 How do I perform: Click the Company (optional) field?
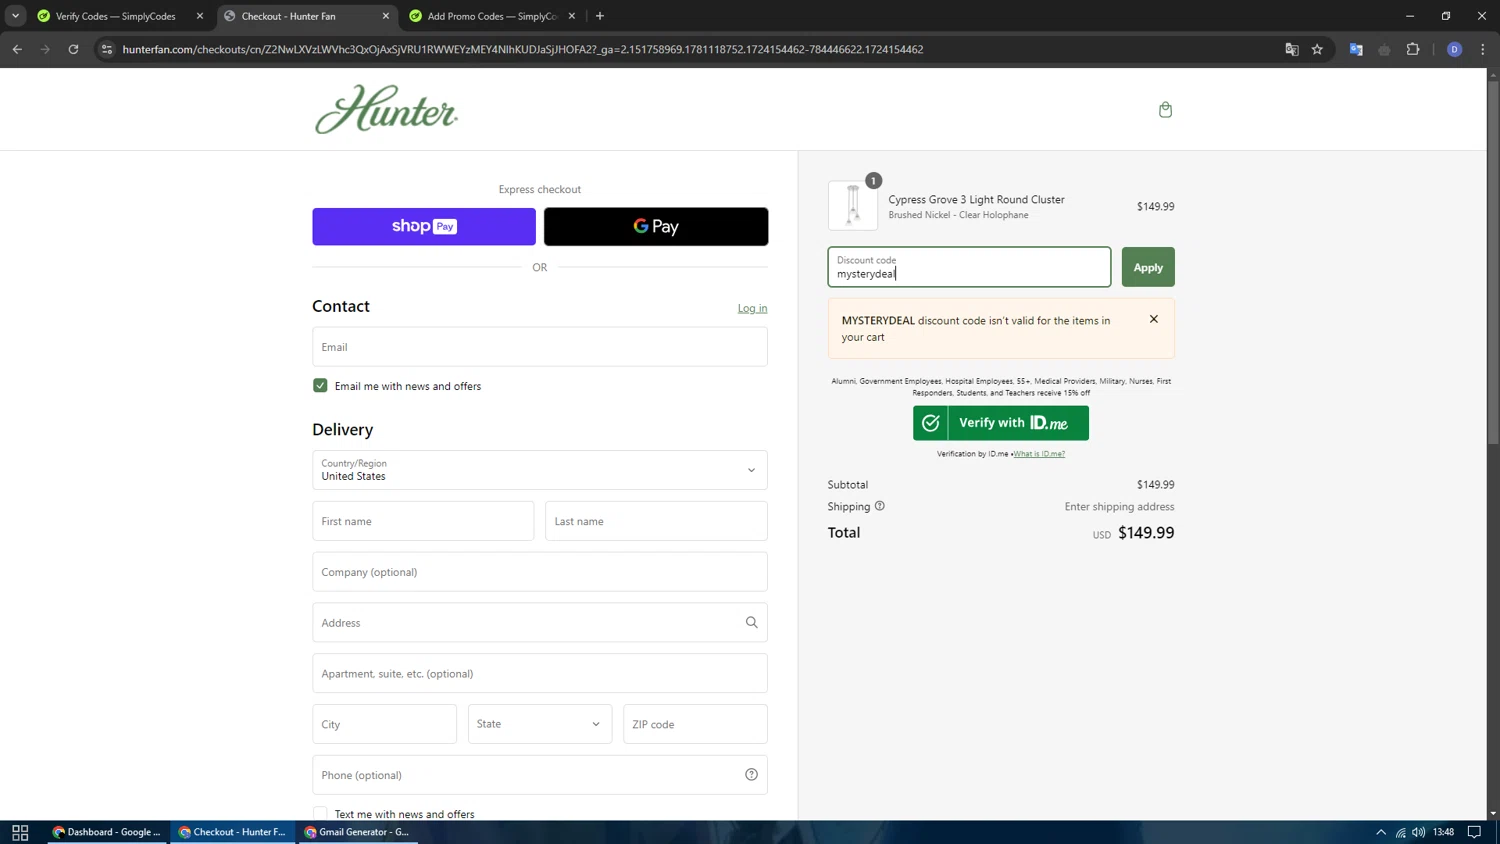[540, 572]
